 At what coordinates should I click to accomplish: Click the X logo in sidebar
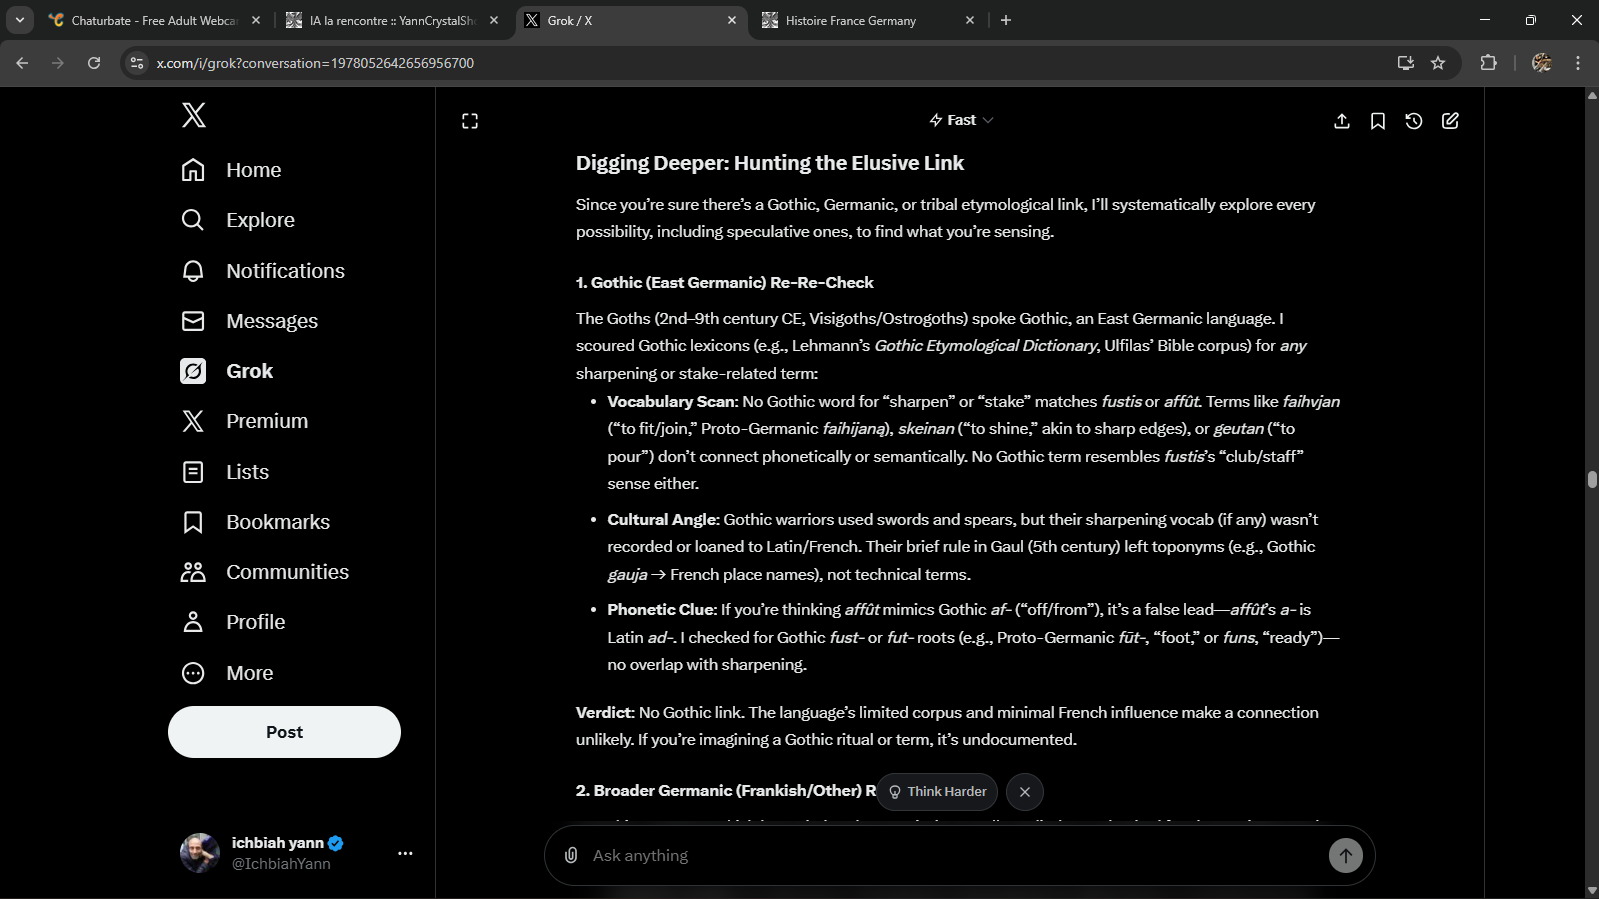[x=194, y=115]
